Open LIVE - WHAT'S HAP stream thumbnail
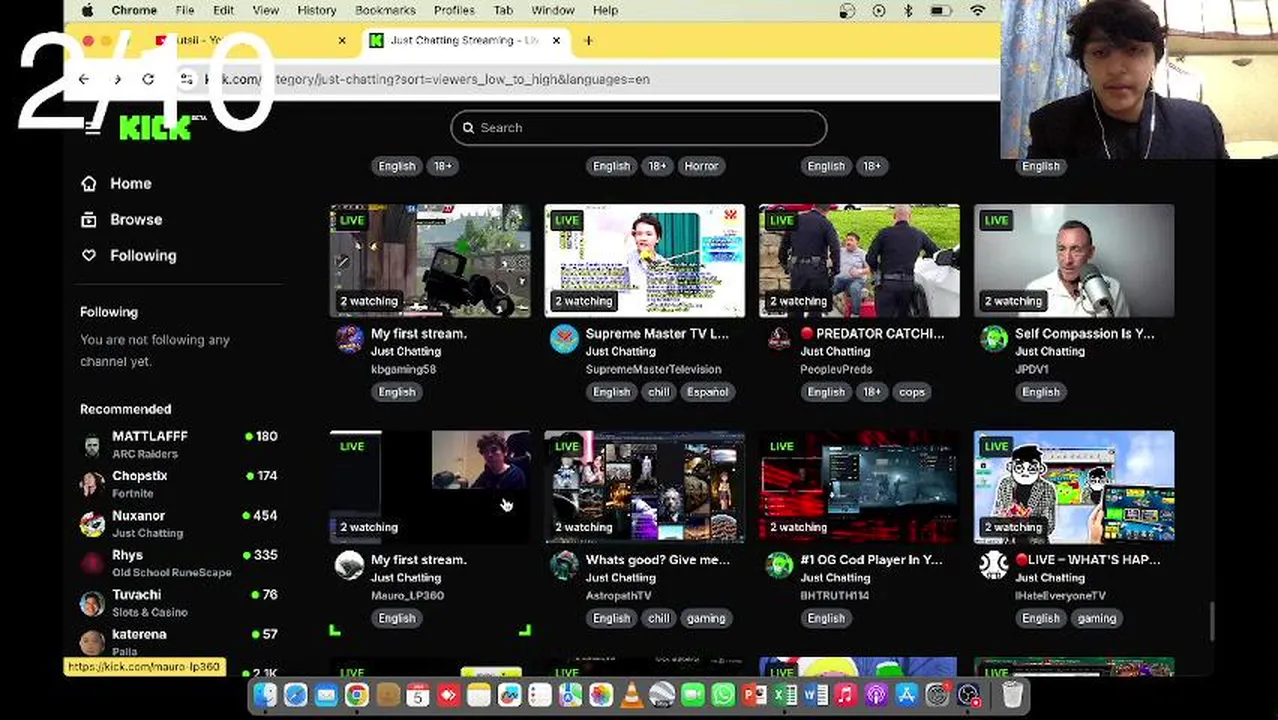 [1074, 487]
